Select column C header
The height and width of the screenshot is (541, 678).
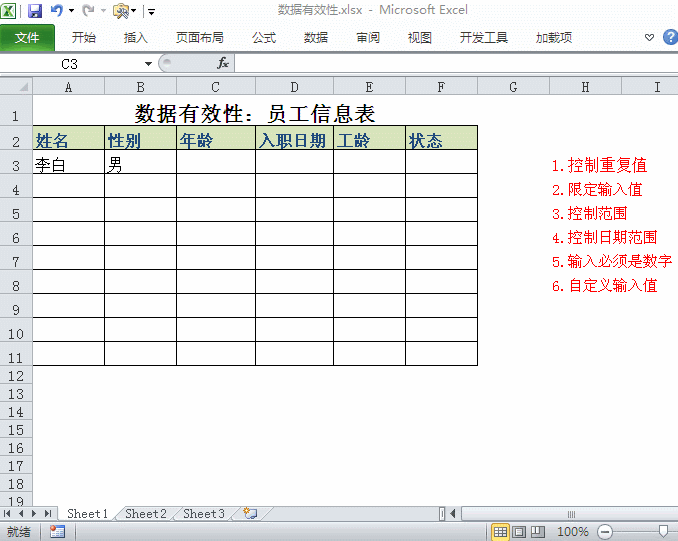[x=215, y=87]
